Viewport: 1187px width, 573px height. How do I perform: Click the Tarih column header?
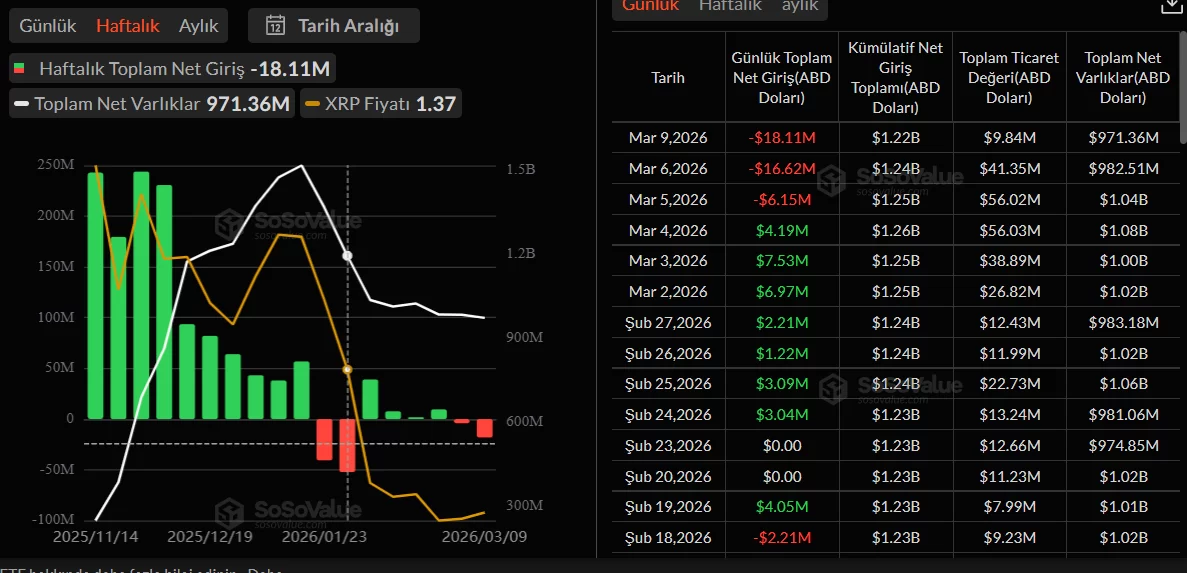click(x=668, y=77)
